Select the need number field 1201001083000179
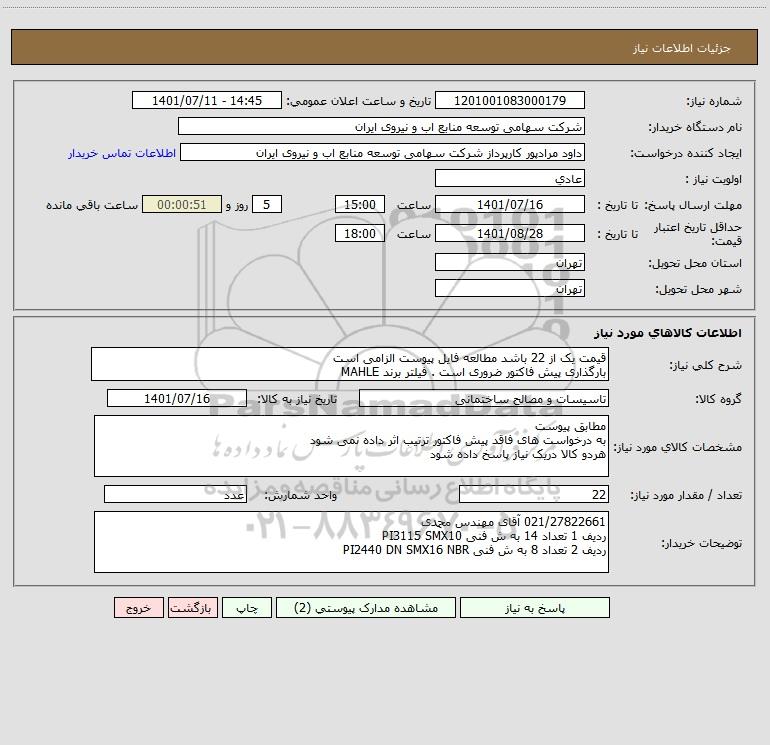The image size is (770, 745). pyautogui.click(x=510, y=100)
